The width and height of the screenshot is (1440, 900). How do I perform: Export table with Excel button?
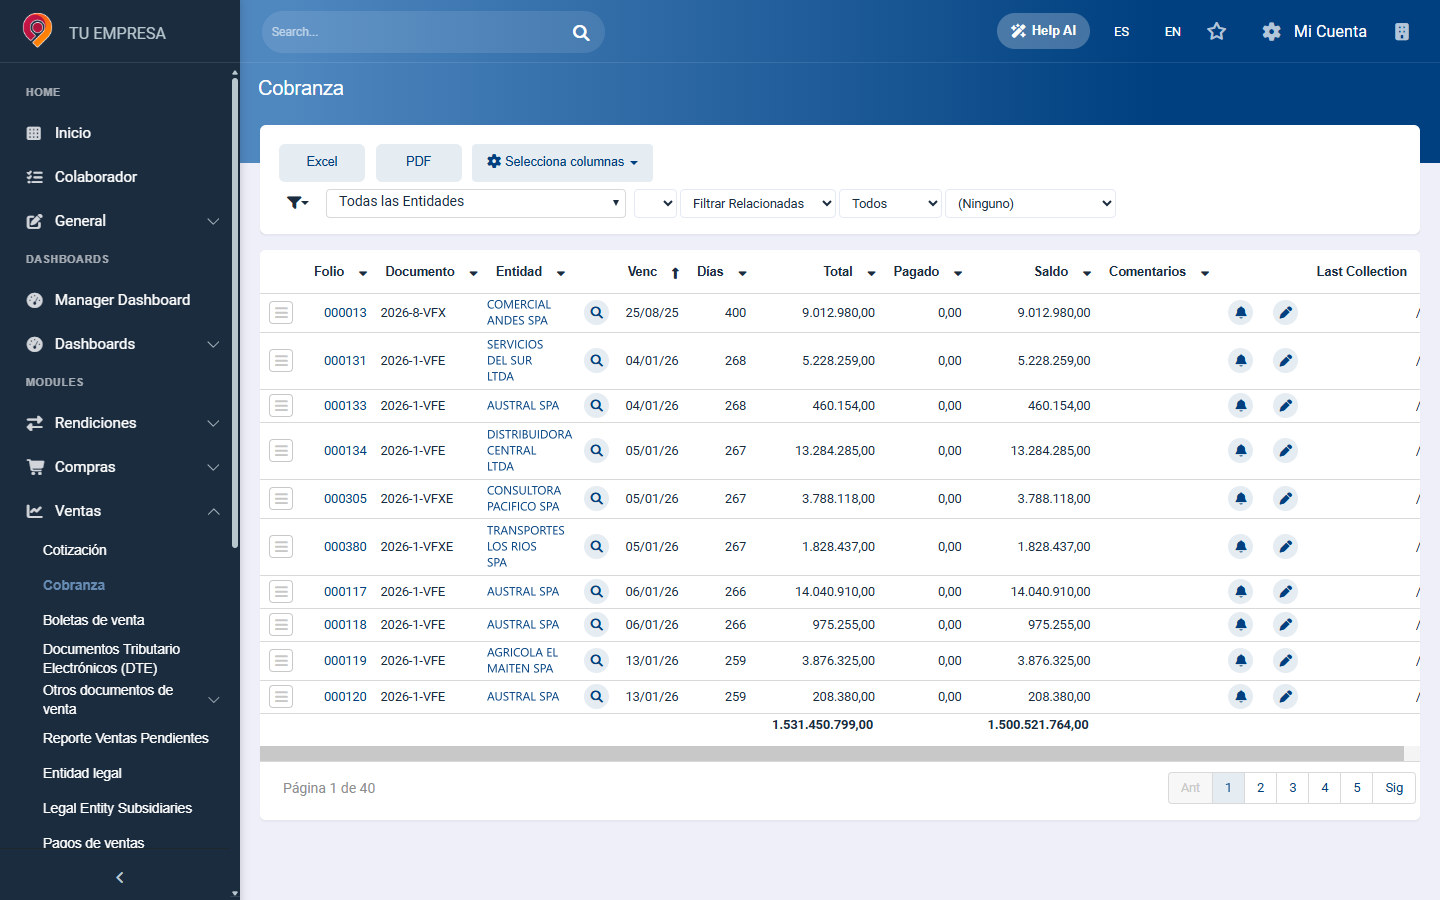(x=322, y=162)
